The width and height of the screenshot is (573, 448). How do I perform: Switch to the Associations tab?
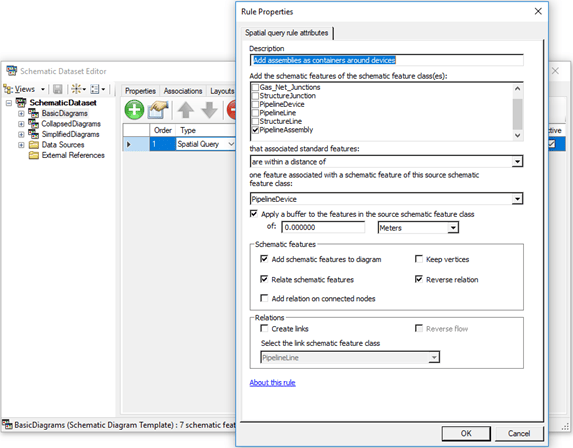point(183,91)
